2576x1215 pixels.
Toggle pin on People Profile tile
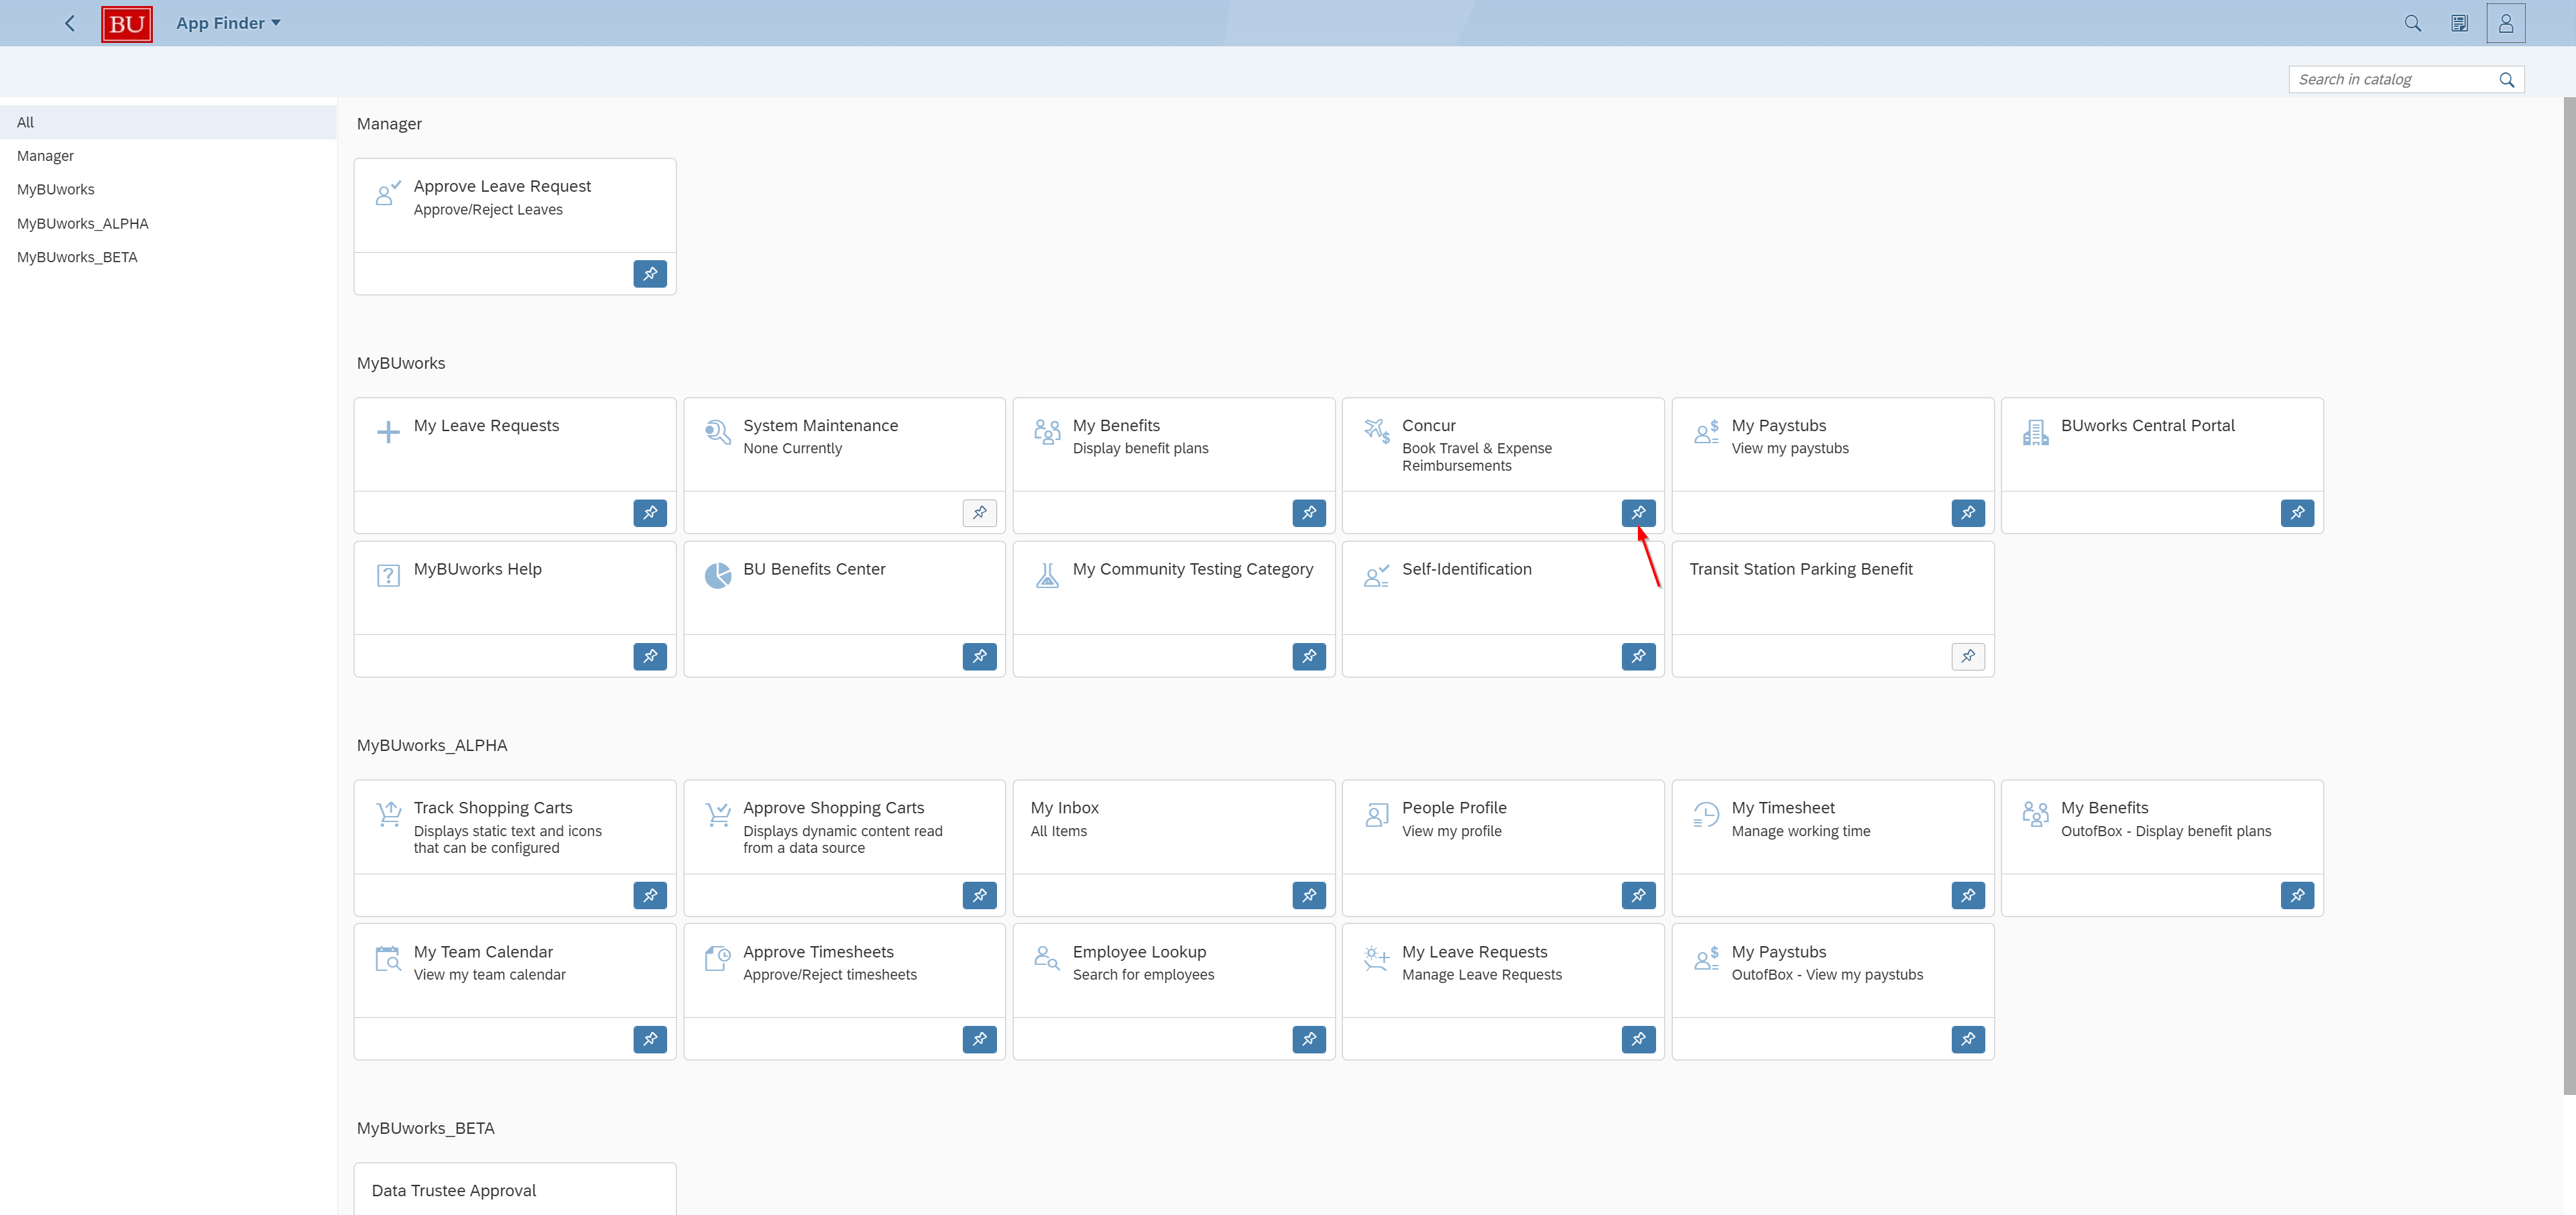click(1638, 896)
